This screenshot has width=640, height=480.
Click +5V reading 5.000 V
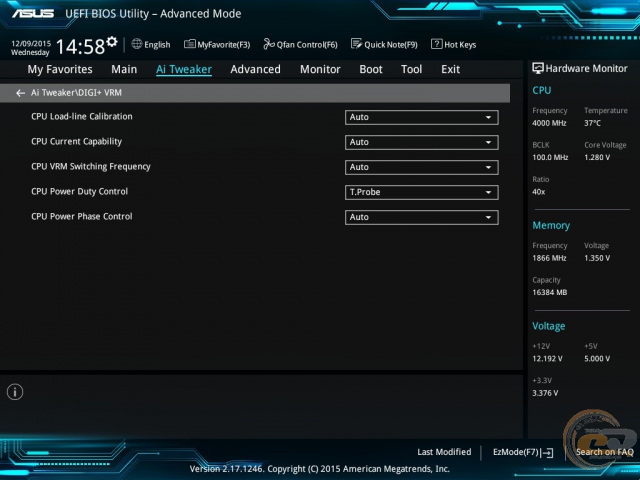597,359
